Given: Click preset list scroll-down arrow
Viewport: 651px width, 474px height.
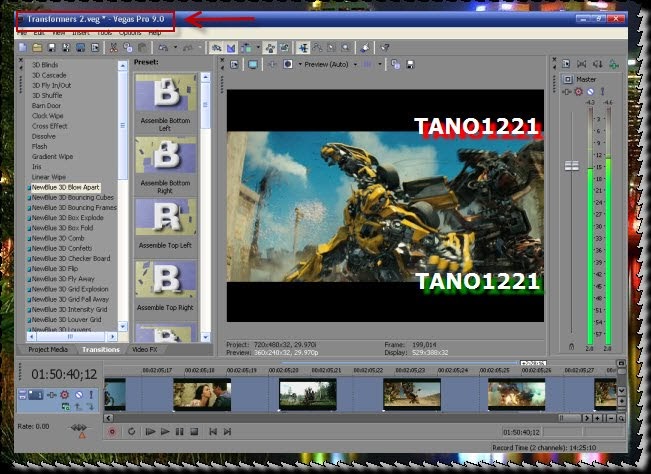Looking at the screenshot, I should click(206, 337).
